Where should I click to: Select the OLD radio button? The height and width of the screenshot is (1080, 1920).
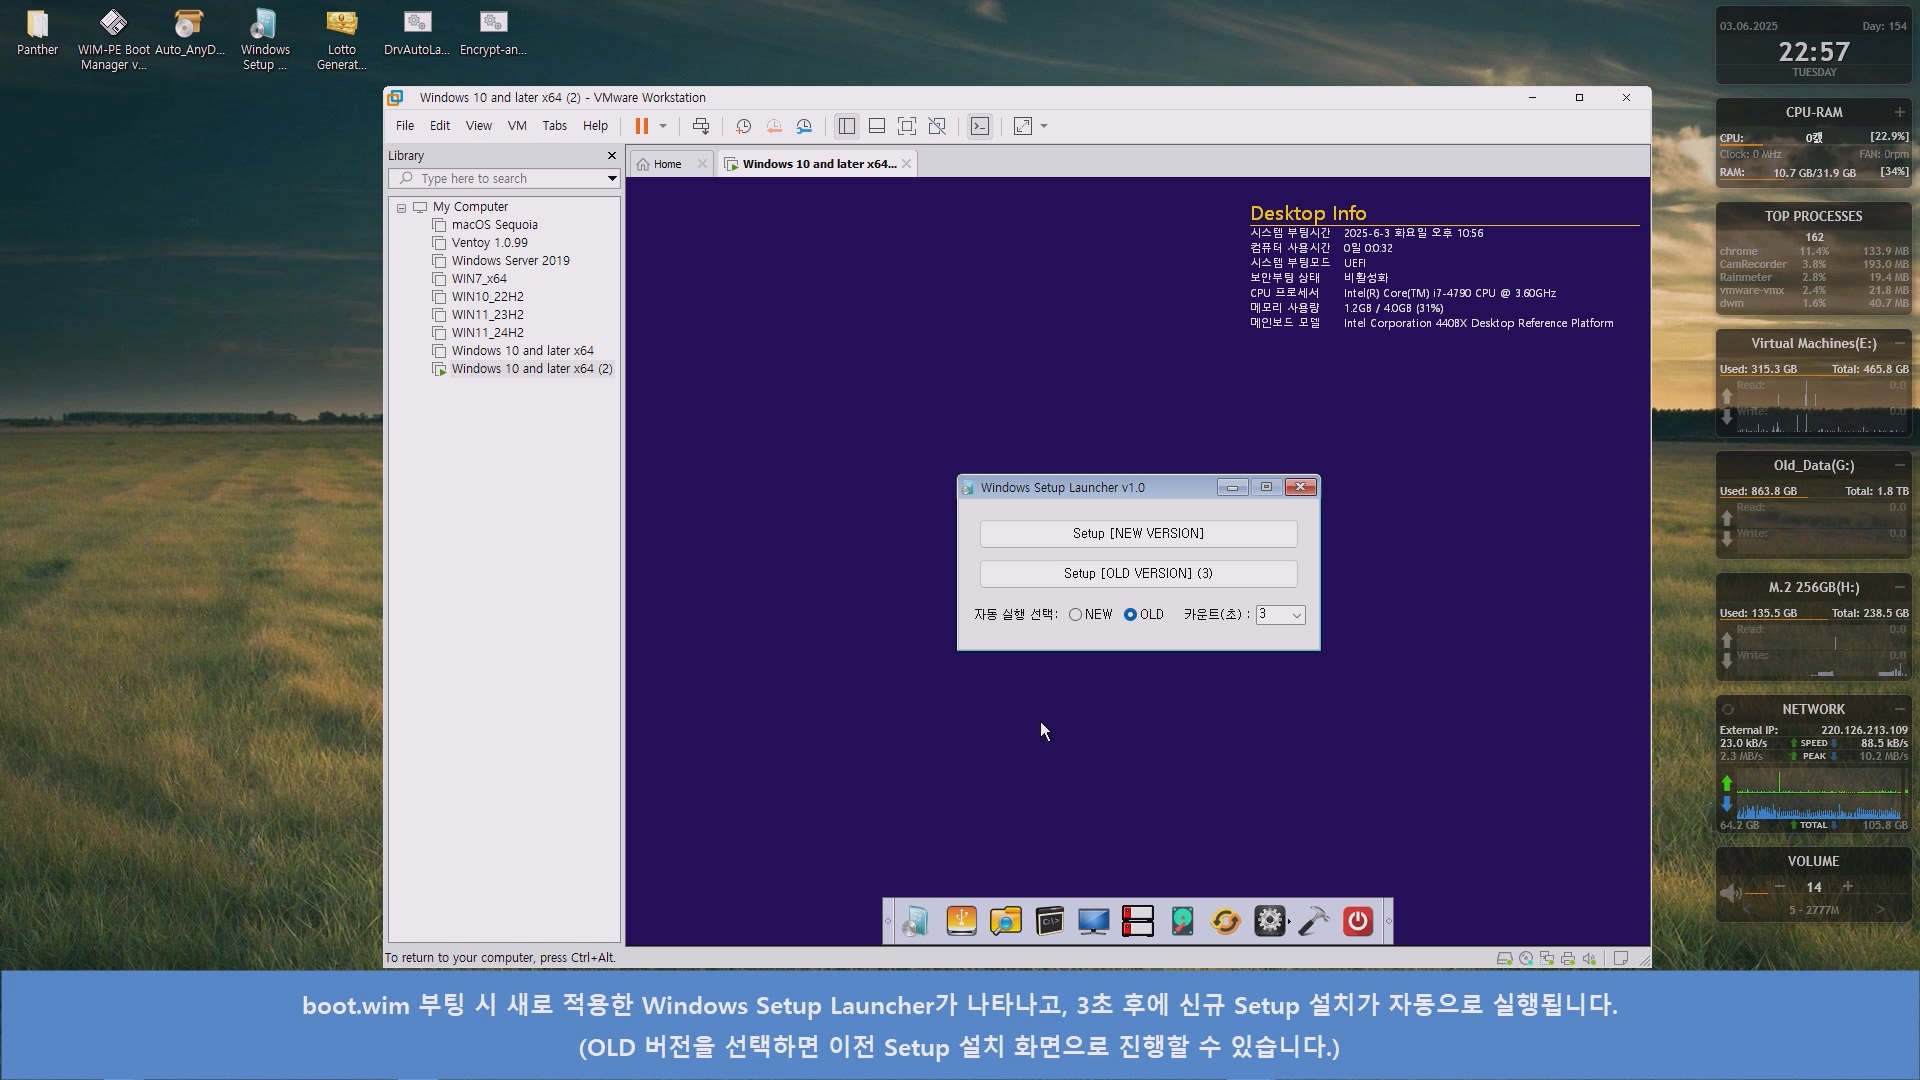(1130, 615)
